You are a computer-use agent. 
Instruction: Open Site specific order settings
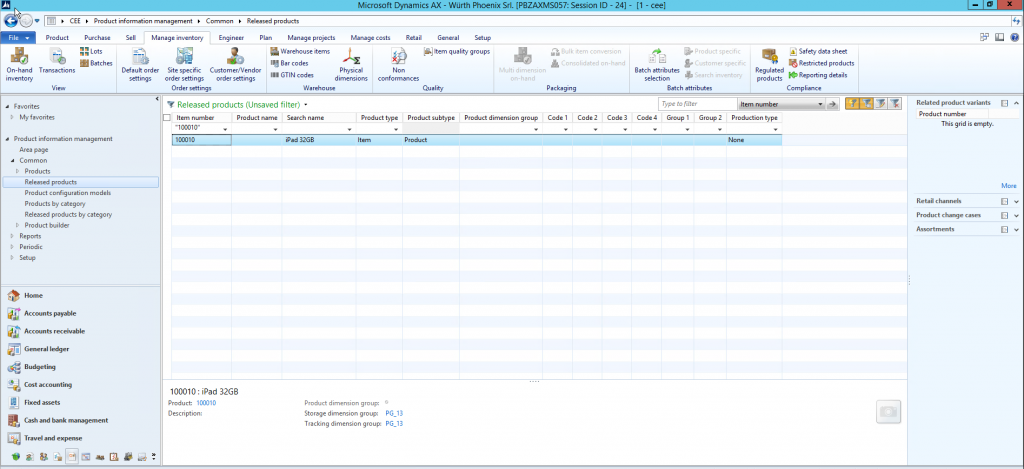(184, 65)
